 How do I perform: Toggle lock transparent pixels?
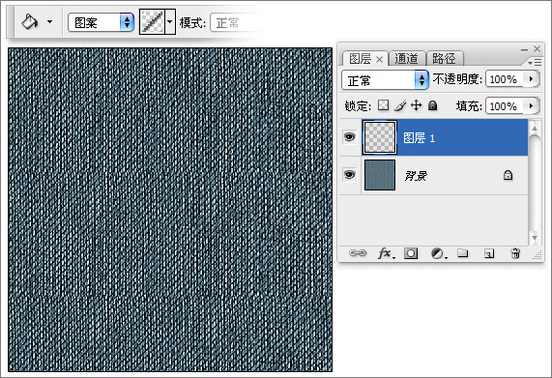pos(383,105)
